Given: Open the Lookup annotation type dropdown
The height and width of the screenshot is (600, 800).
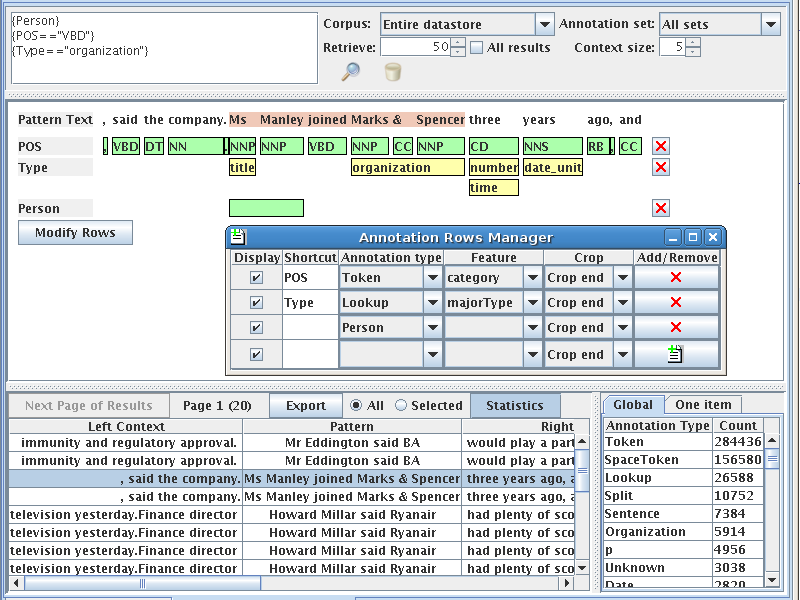Looking at the screenshot, I should click(x=433, y=303).
